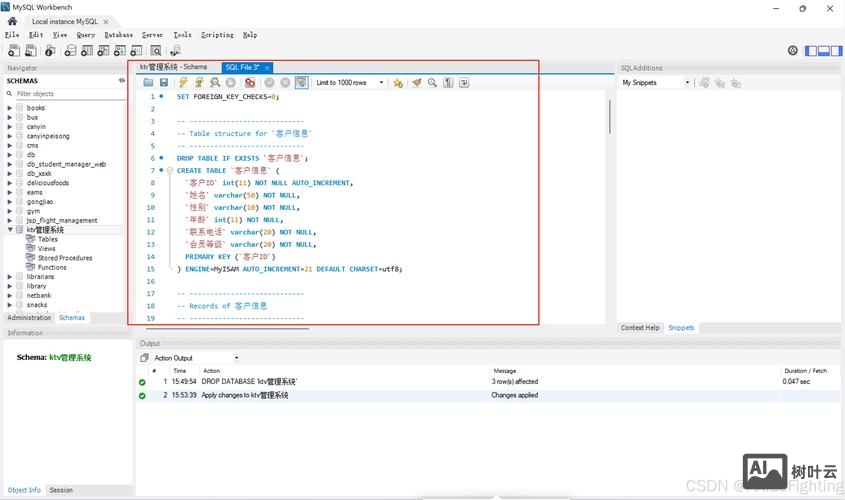Beautify the SQL script broom icon

coord(417,82)
